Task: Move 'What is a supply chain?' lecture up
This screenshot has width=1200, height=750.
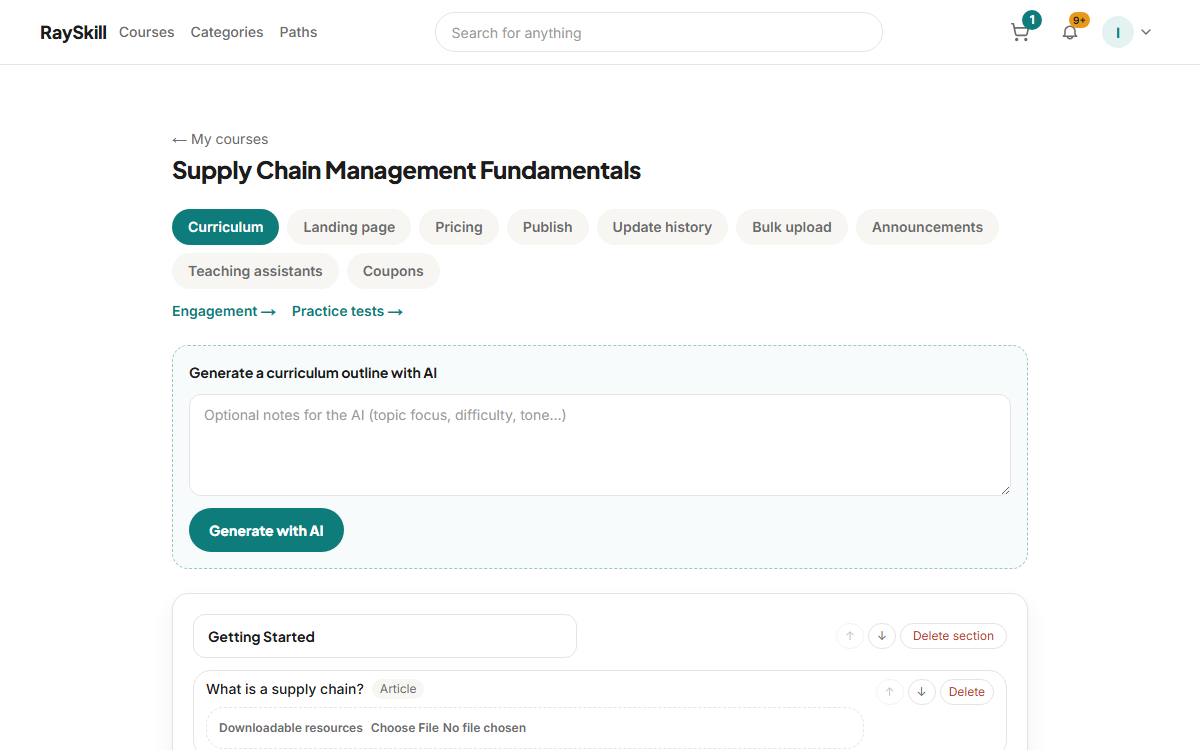Action: (890, 692)
